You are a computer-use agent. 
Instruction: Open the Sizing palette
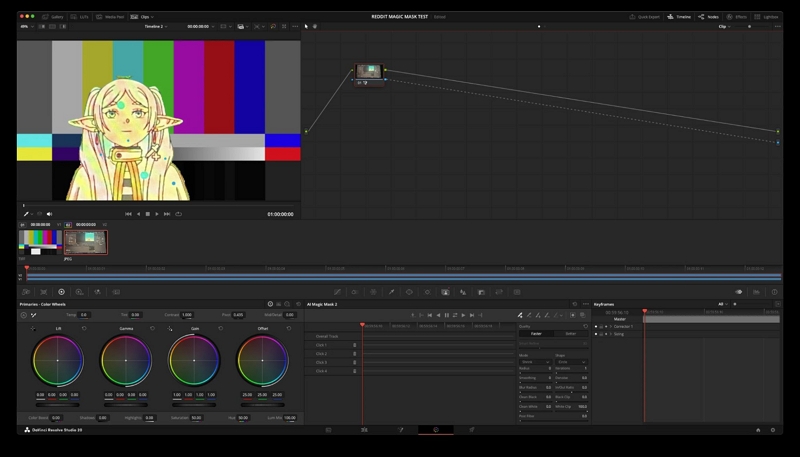(499, 292)
